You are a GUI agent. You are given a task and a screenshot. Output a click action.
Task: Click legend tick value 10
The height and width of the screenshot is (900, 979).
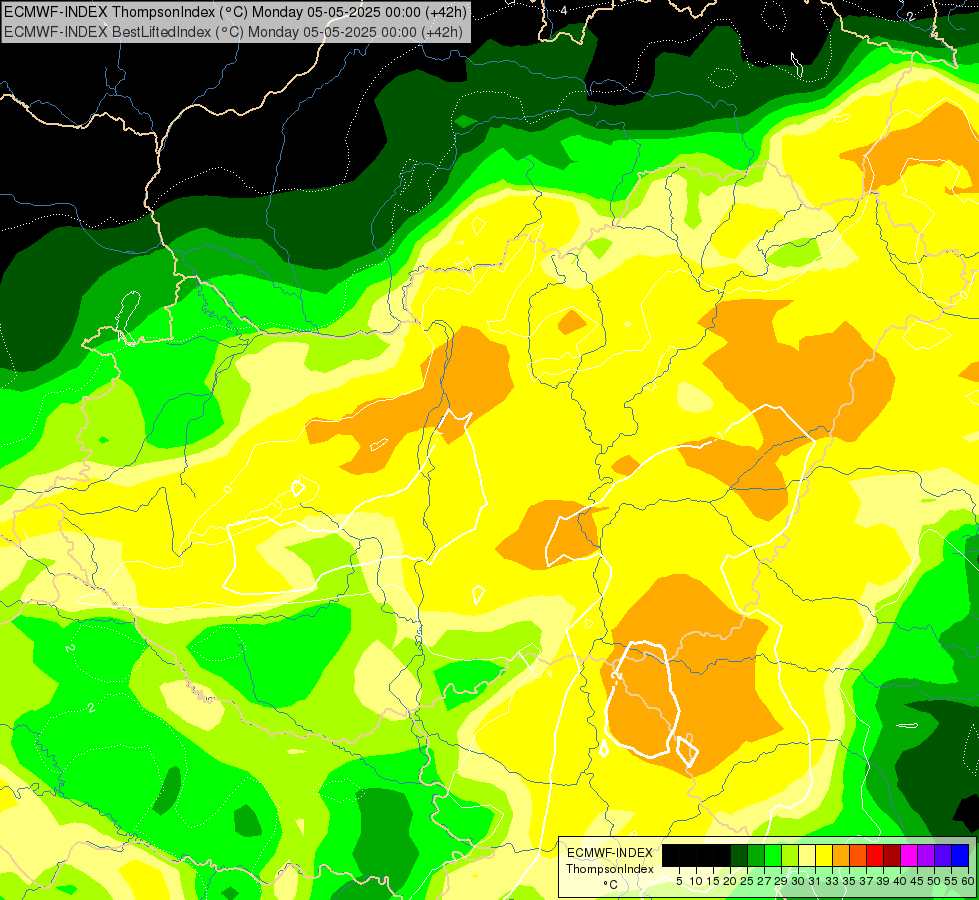pos(696,881)
